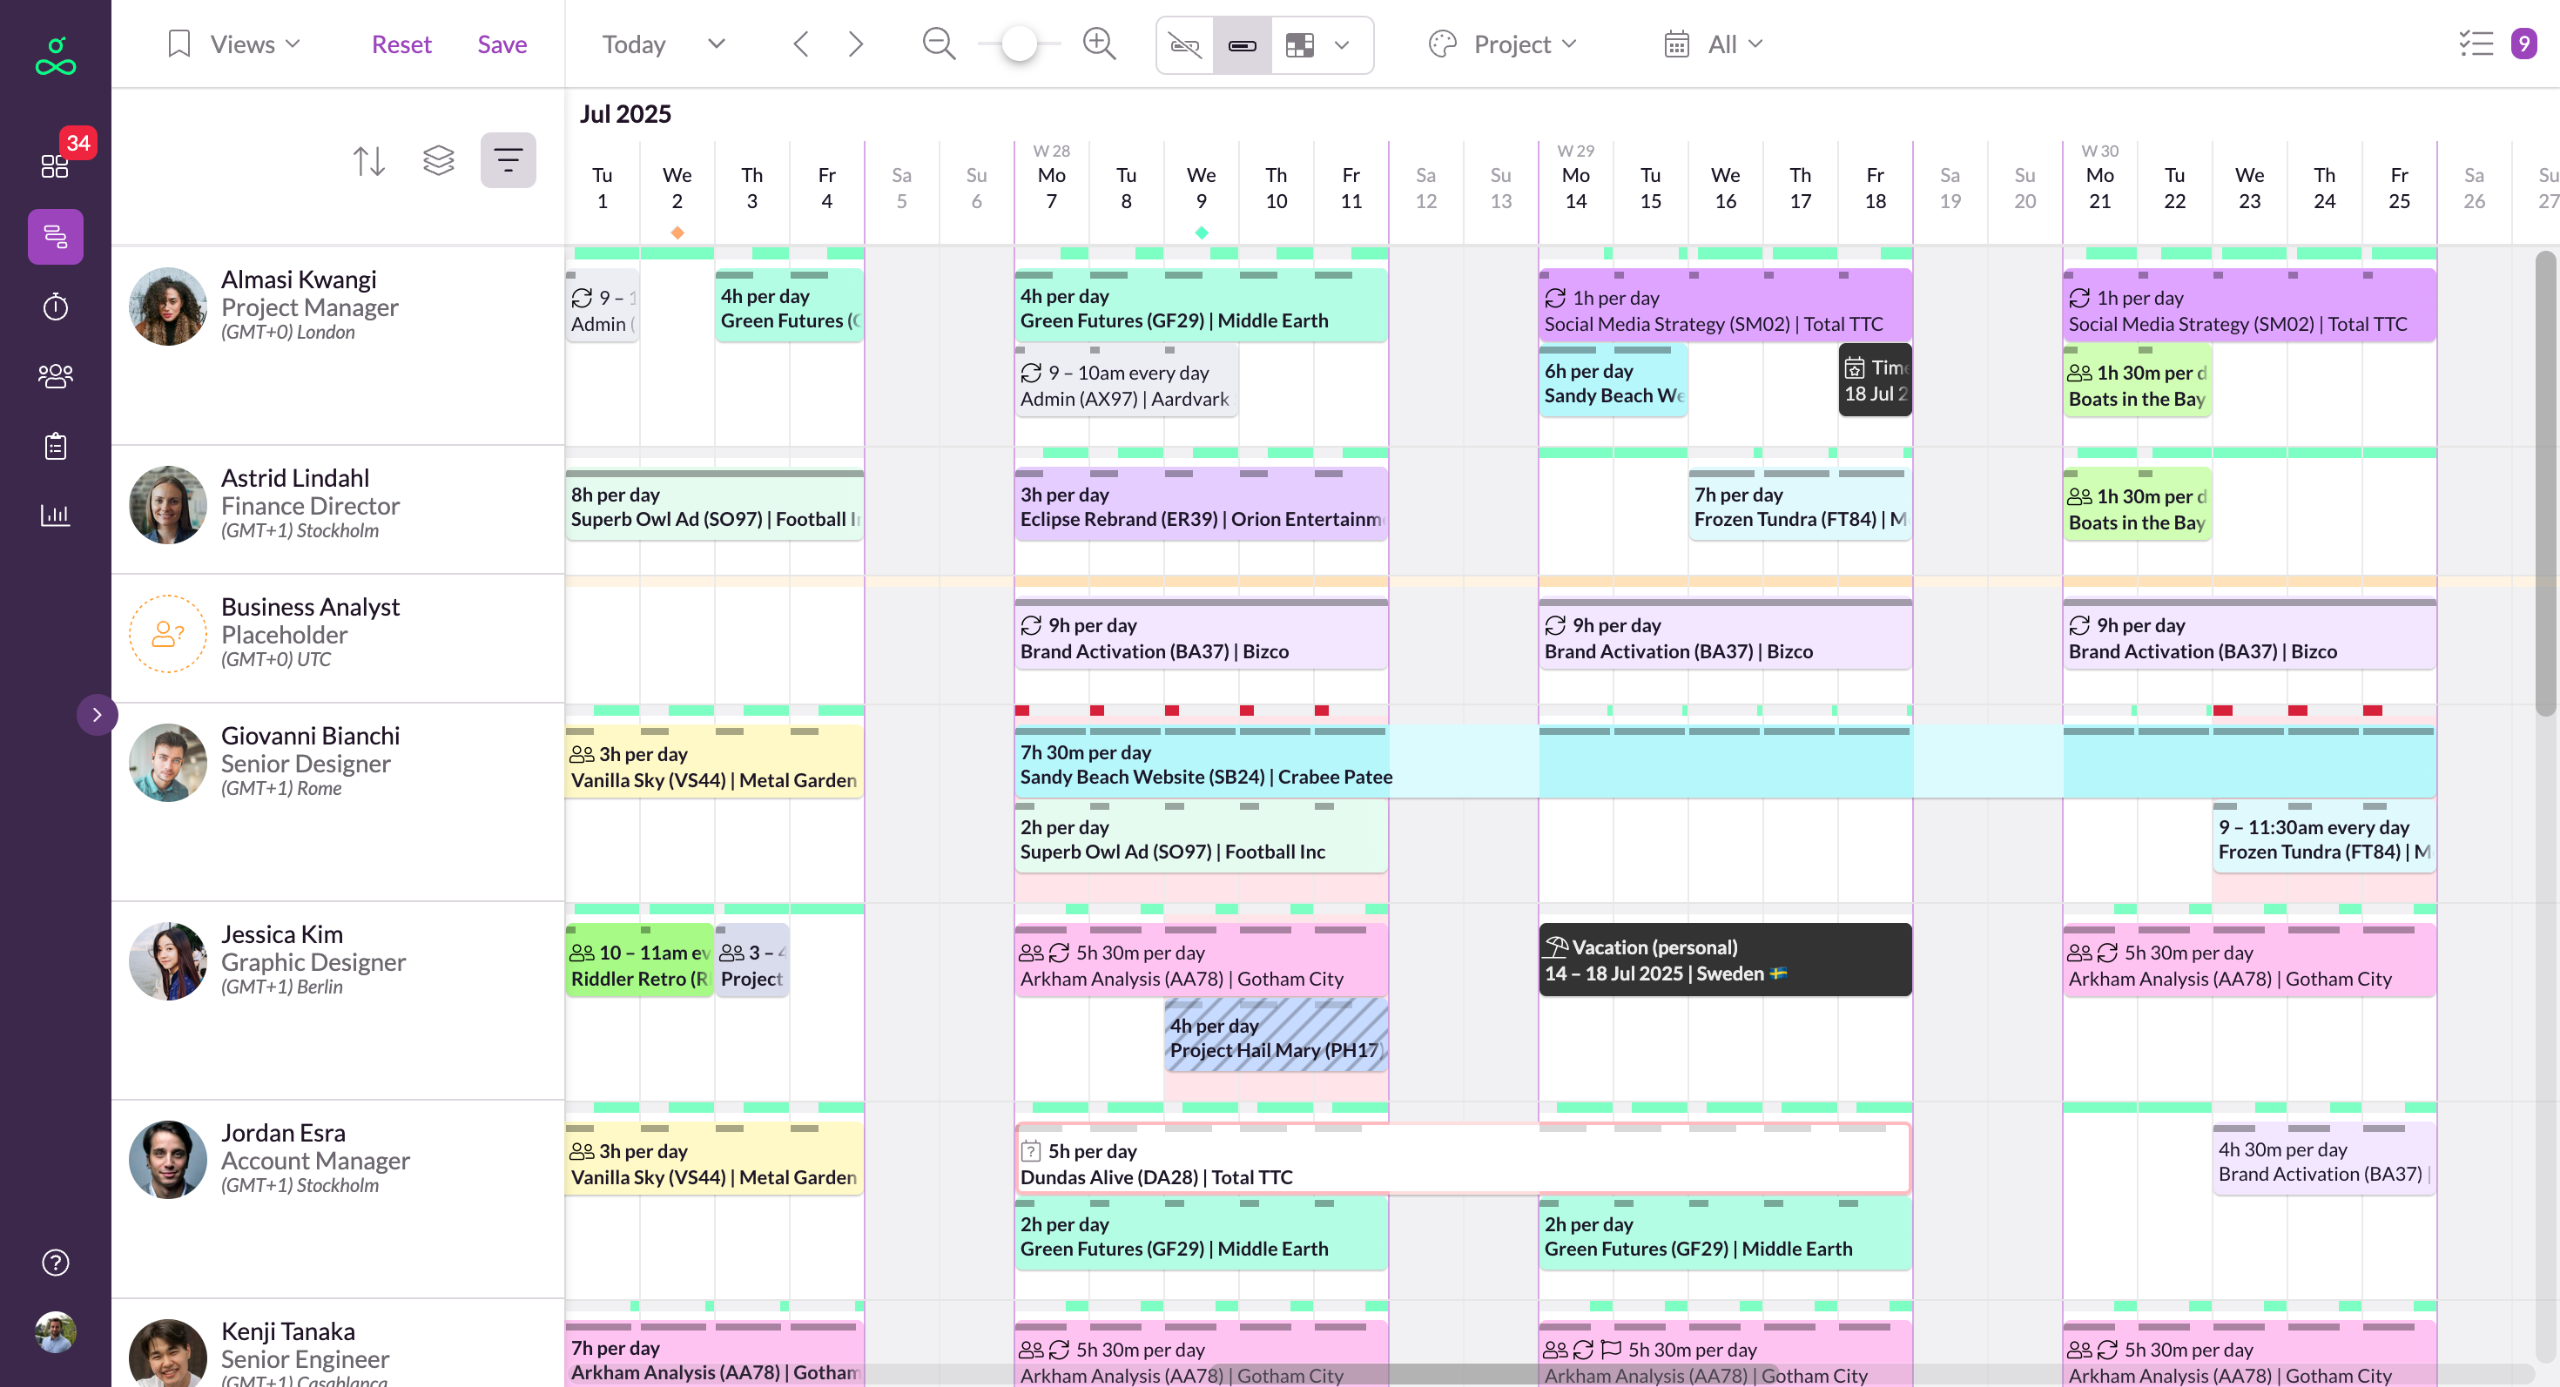Select the hidden-bars view mode toggle
Image resolution: width=2560 pixels, height=1387 pixels.
point(1185,45)
